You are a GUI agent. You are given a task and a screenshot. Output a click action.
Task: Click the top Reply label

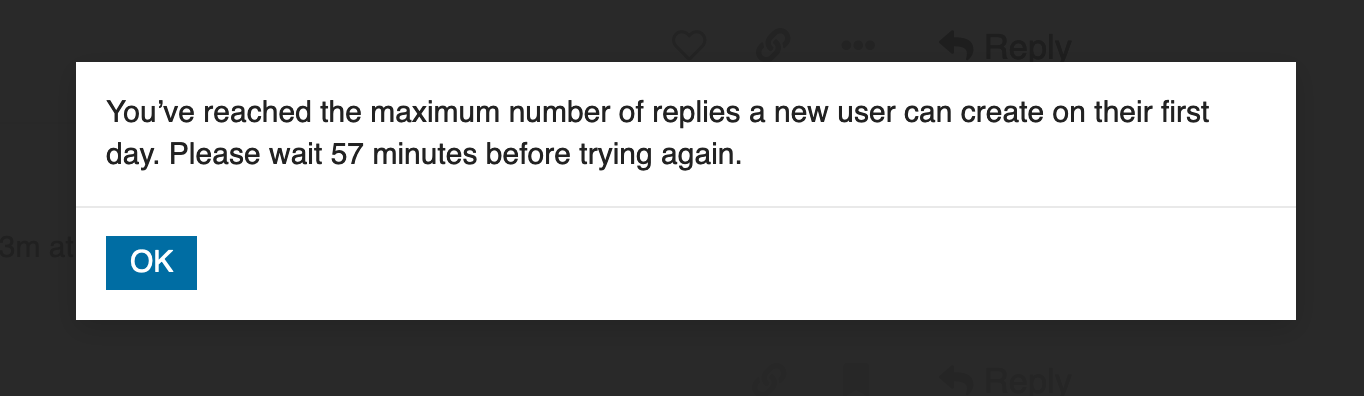(1028, 46)
